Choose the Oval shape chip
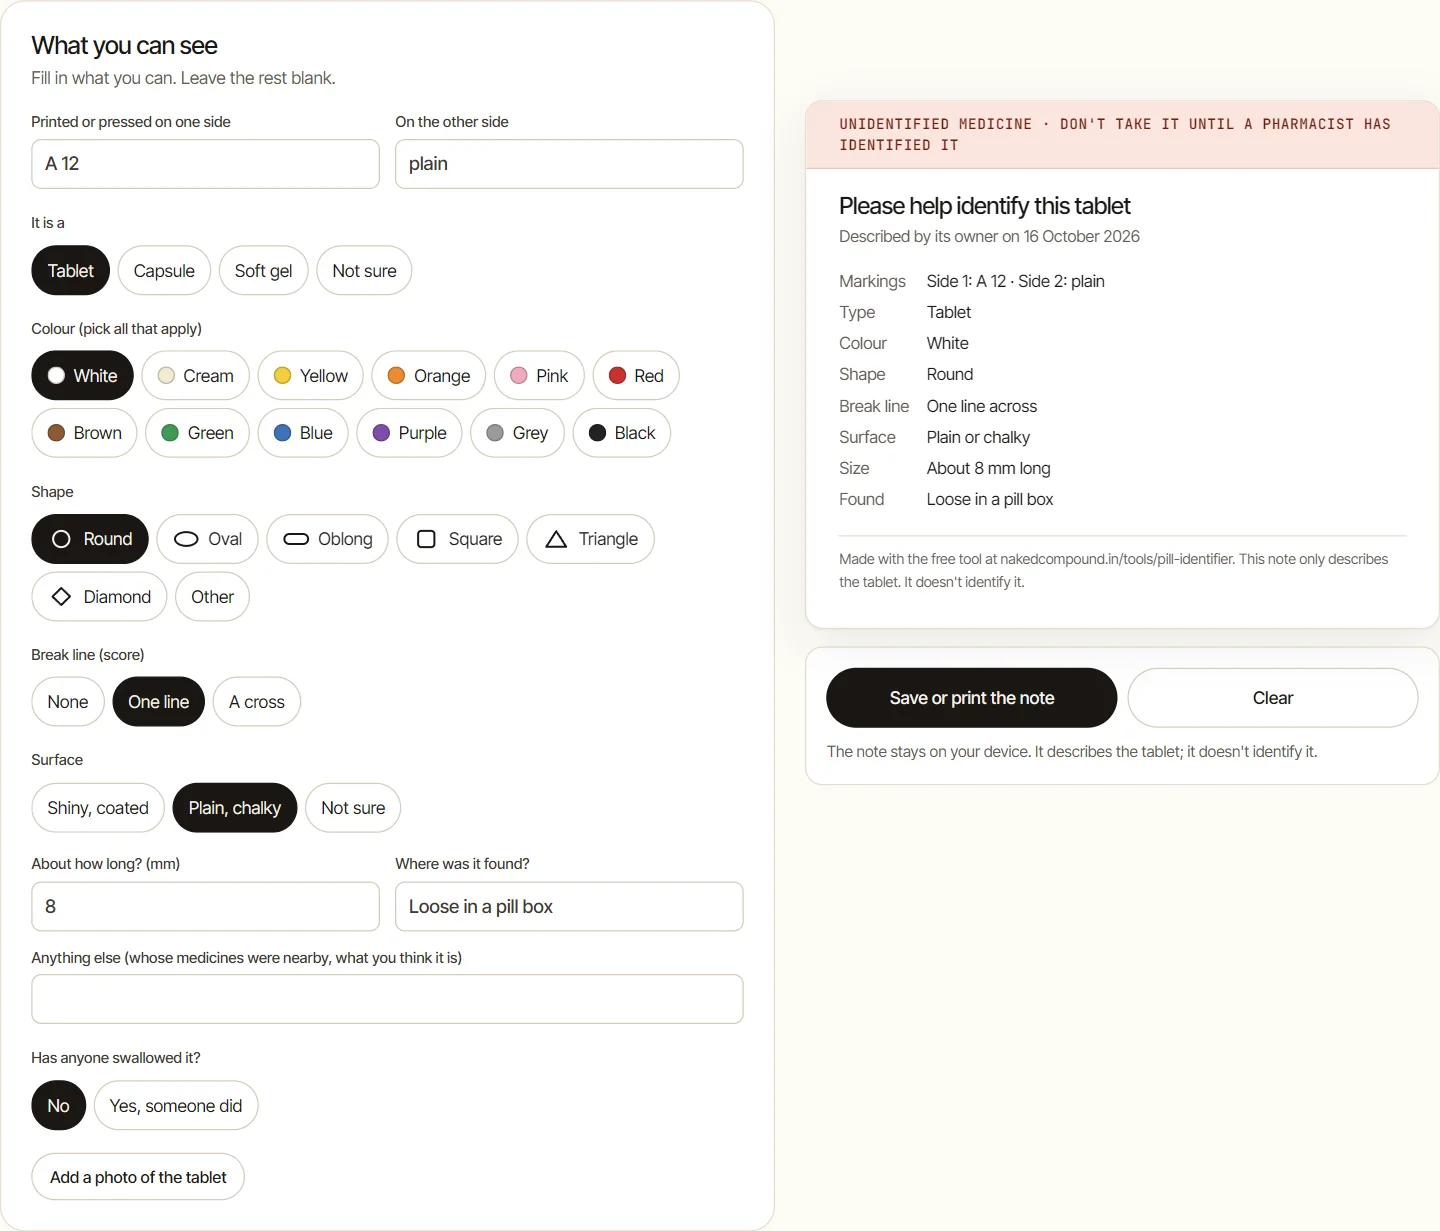 207,539
